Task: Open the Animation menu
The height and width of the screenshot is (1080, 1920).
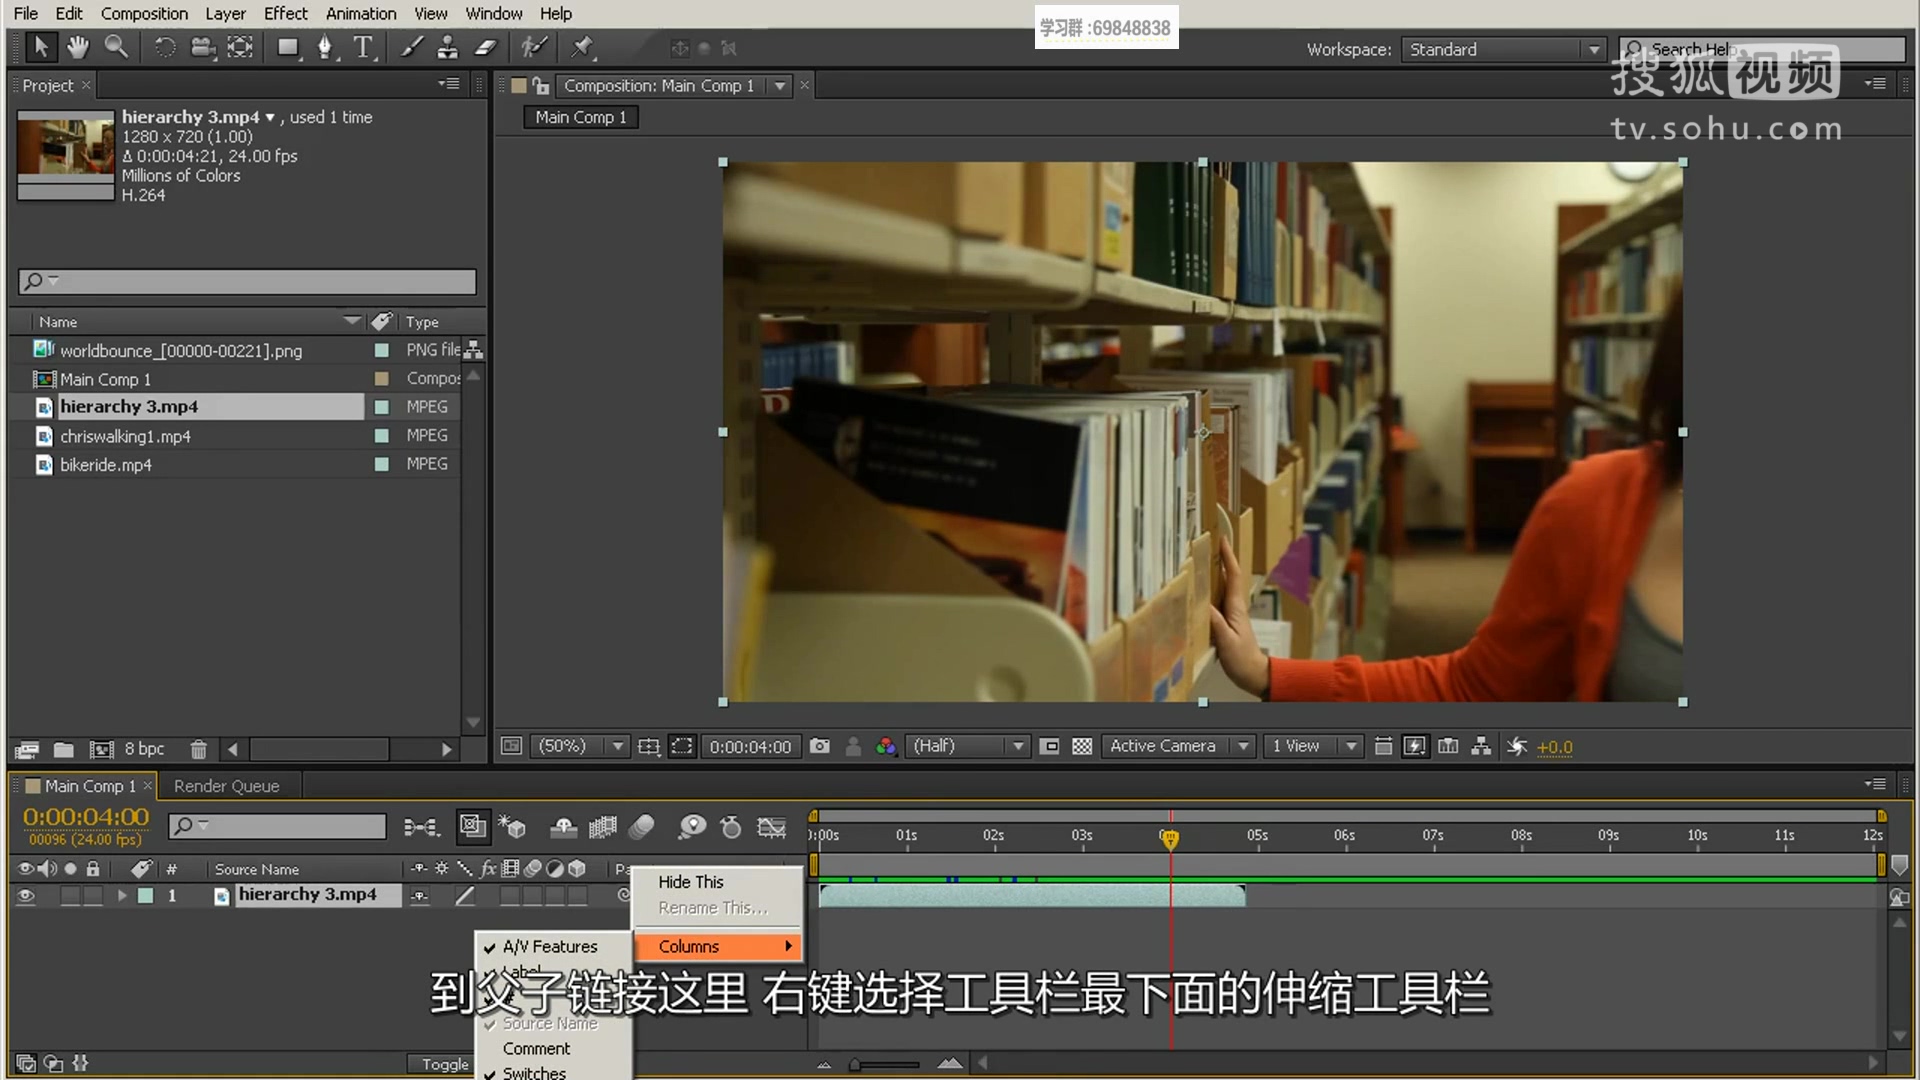Action: pyautogui.click(x=360, y=13)
